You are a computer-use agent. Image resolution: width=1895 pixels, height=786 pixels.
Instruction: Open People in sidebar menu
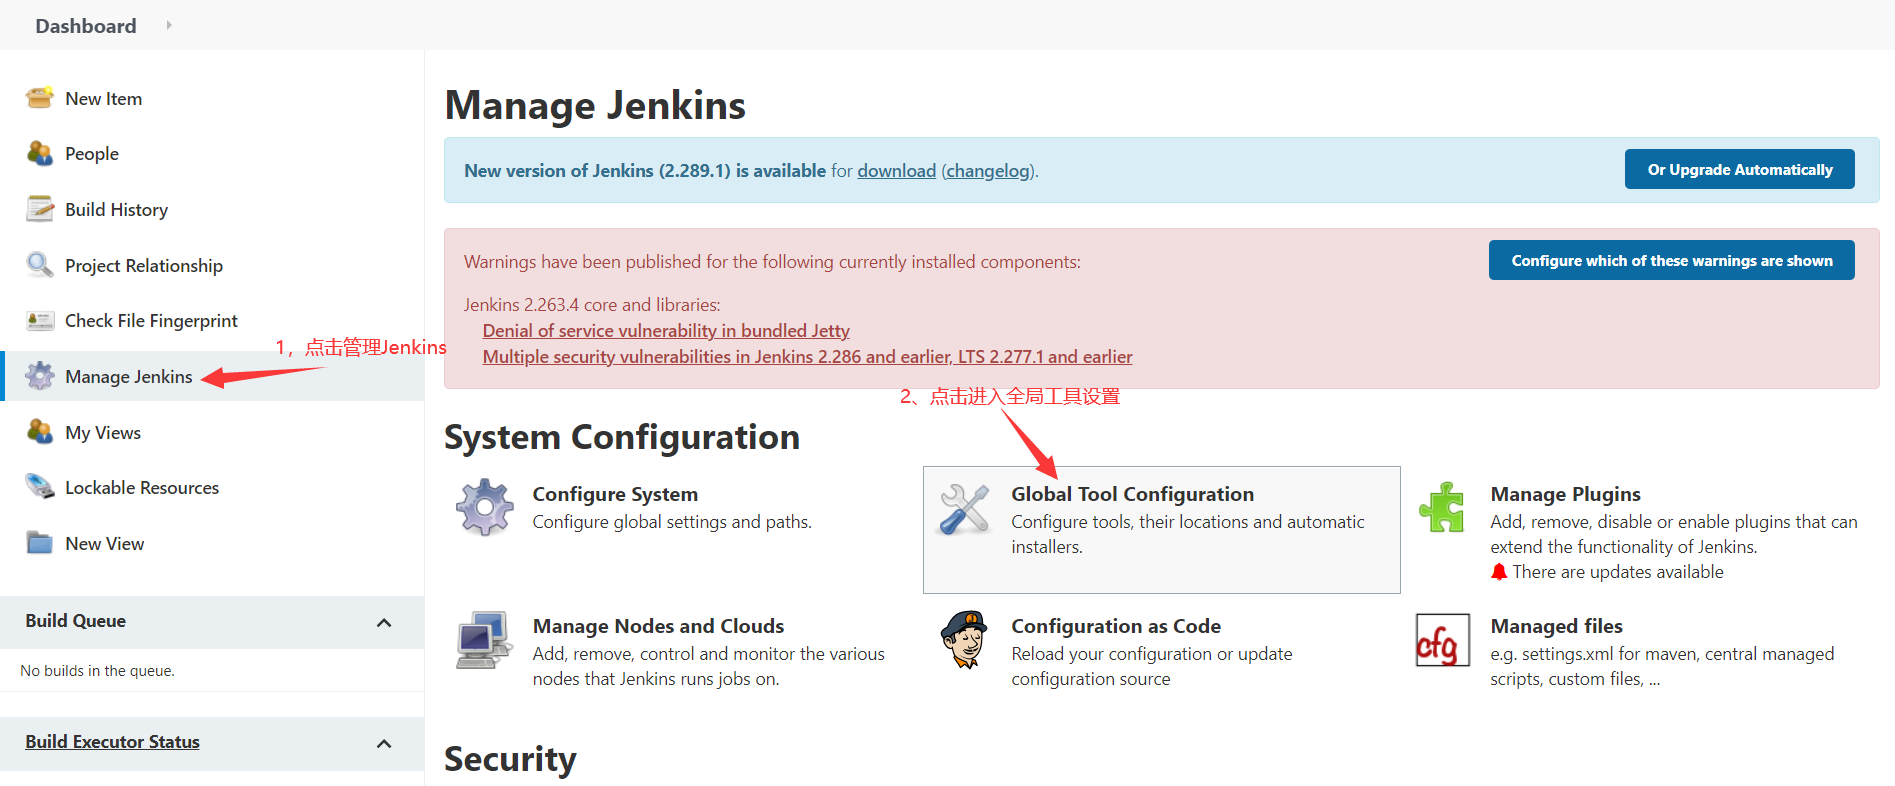pyautogui.click(x=92, y=153)
